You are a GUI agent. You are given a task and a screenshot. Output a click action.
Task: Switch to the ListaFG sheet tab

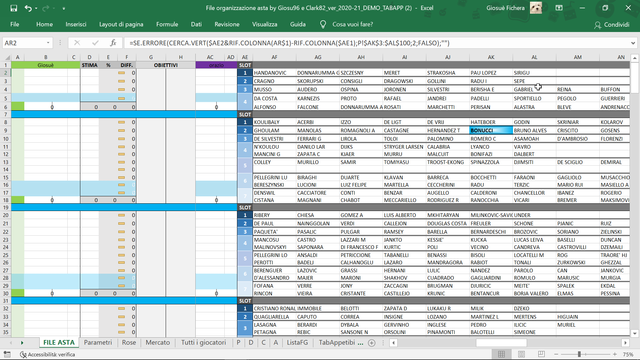coord(297,342)
